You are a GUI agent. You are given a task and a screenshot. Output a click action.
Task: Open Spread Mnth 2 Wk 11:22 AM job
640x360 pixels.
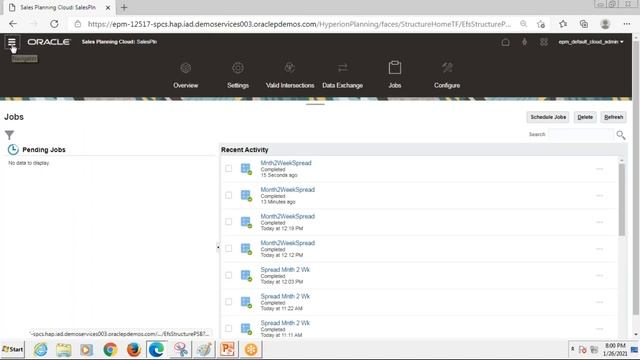[x=285, y=296]
